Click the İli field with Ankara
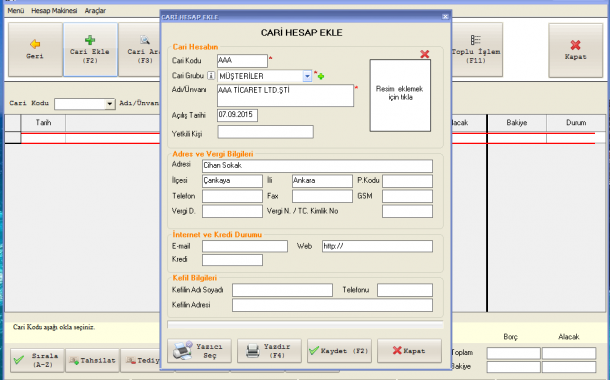The height and width of the screenshot is (380, 610). coord(322,181)
